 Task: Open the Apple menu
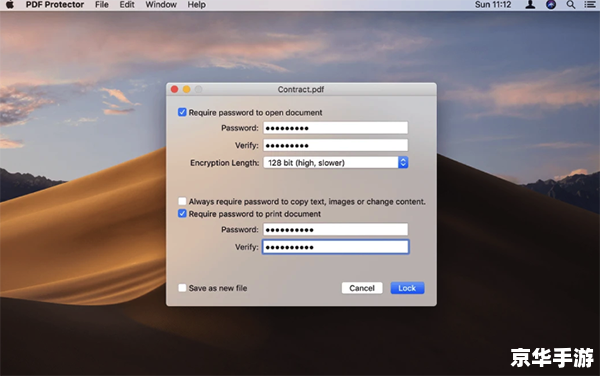click(x=10, y=5)
